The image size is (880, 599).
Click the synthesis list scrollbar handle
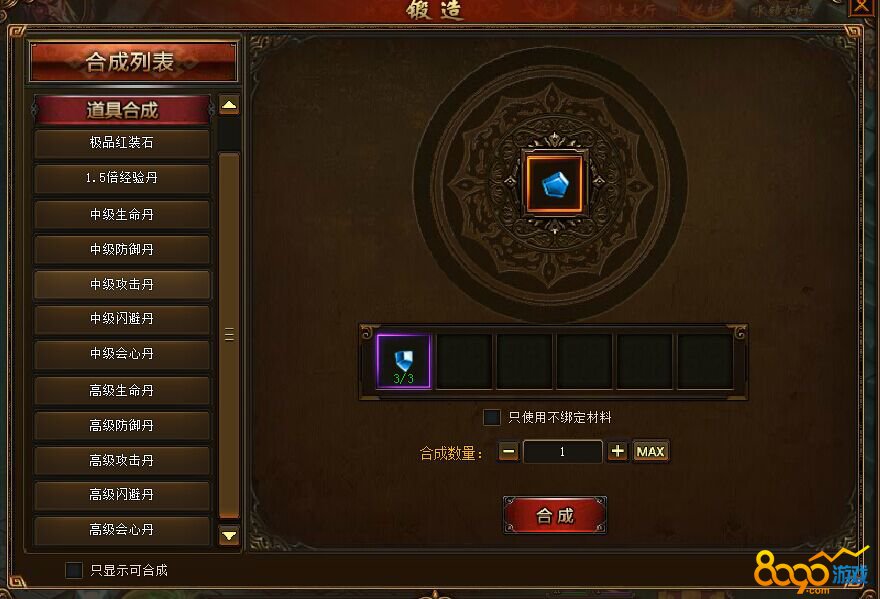[x=229, y=335]
